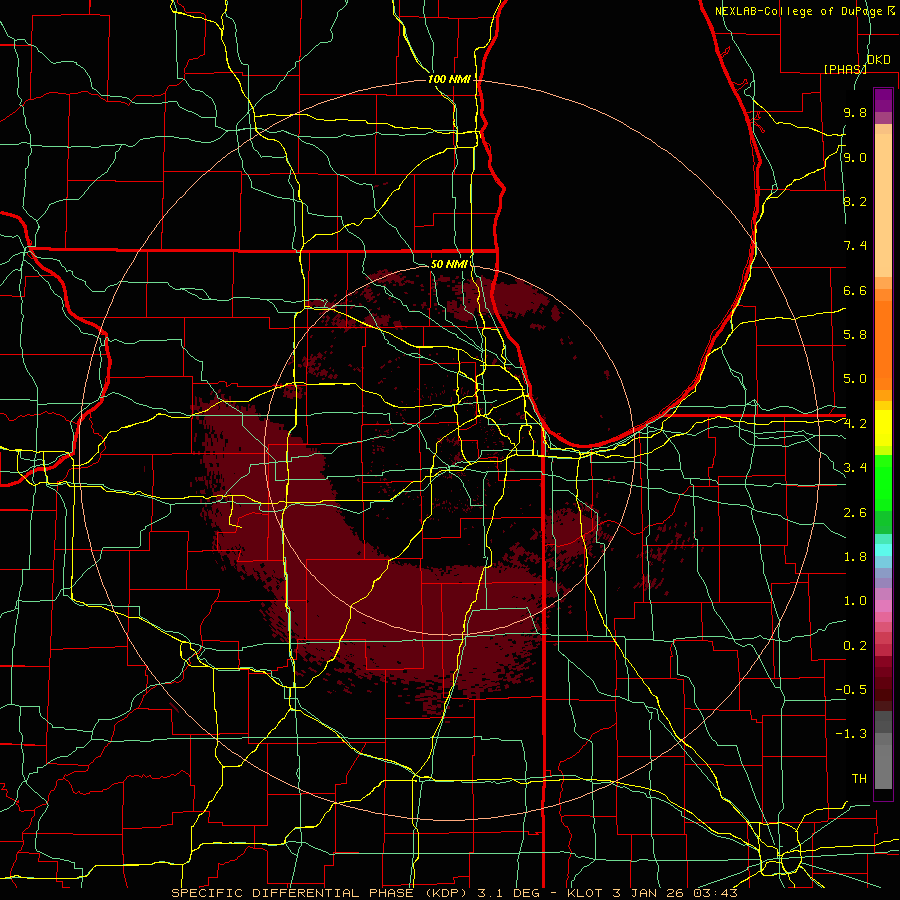Click the KLOT 3 JAN 26 03:43 timestamp
Image resolution: width=900 pixels, height=900 pixels.
point(652,893)
